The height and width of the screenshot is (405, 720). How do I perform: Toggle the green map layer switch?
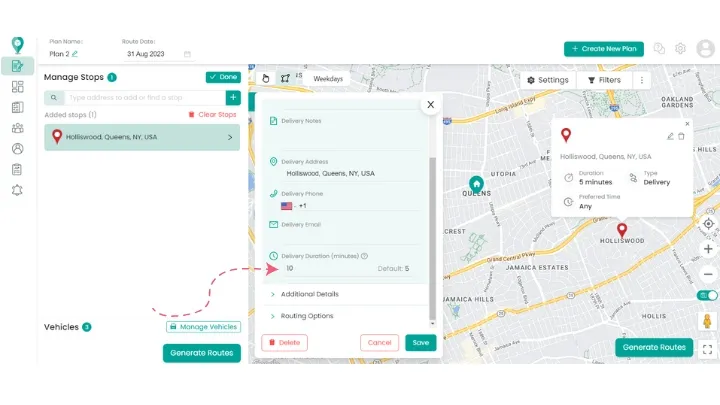click(x=708, y=296)
